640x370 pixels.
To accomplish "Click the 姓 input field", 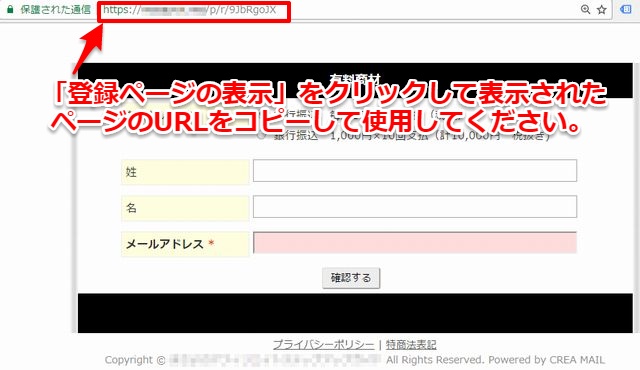I will pos(415,171).
